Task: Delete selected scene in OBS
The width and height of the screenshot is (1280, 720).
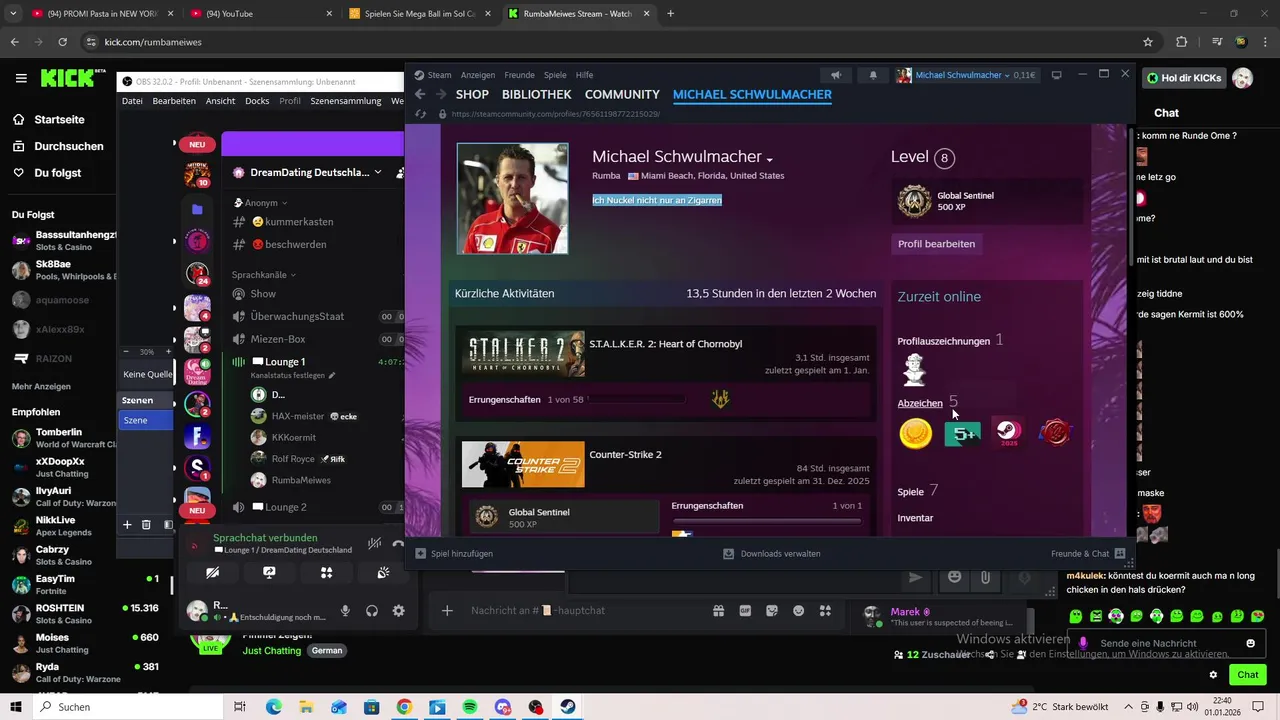Action: click(x=146, y=524)
